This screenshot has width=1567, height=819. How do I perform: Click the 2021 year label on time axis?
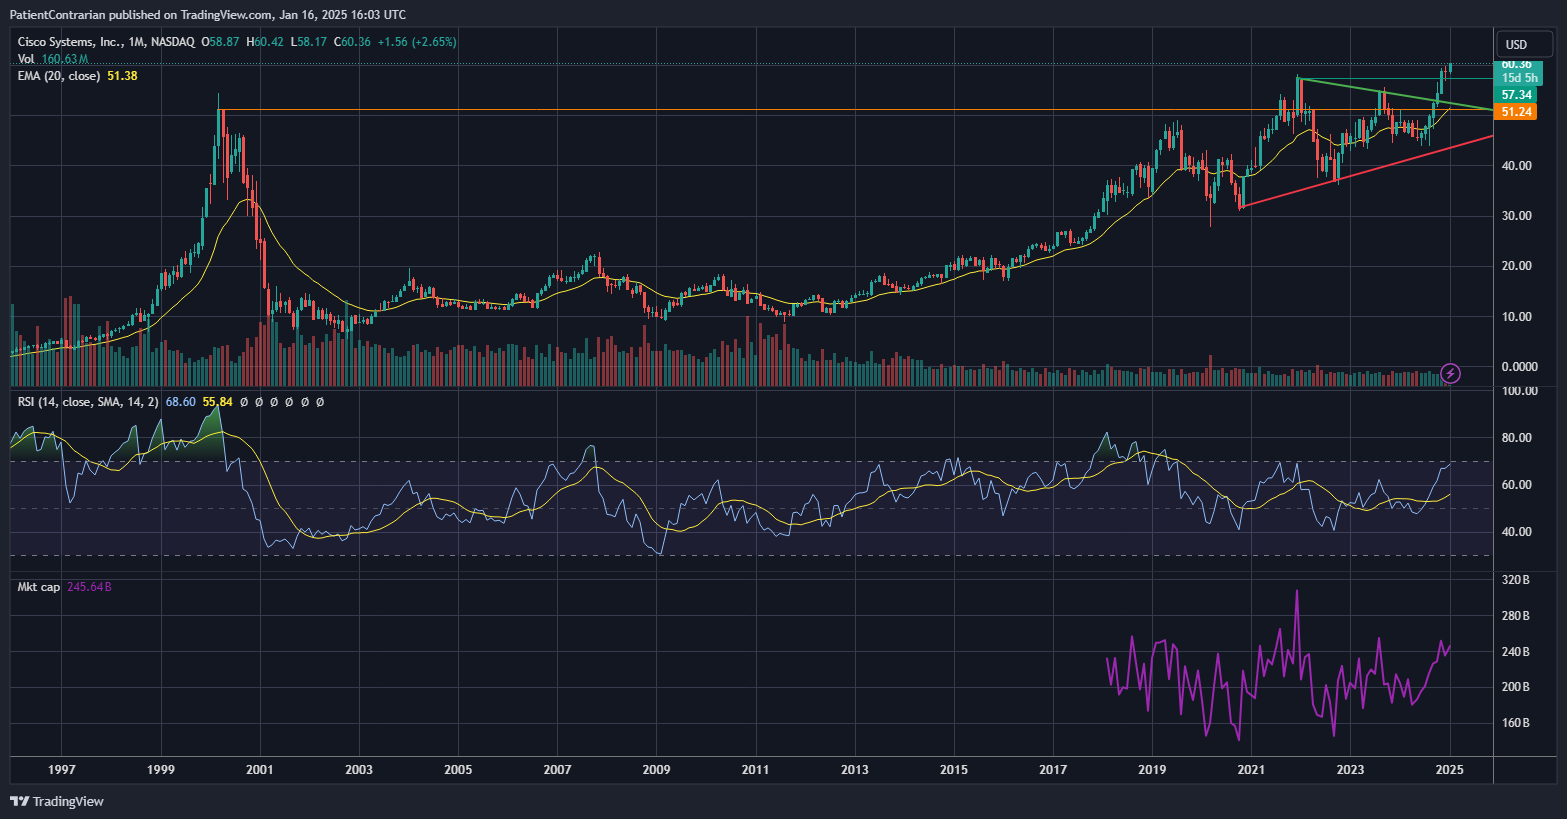coord(1251,769)
